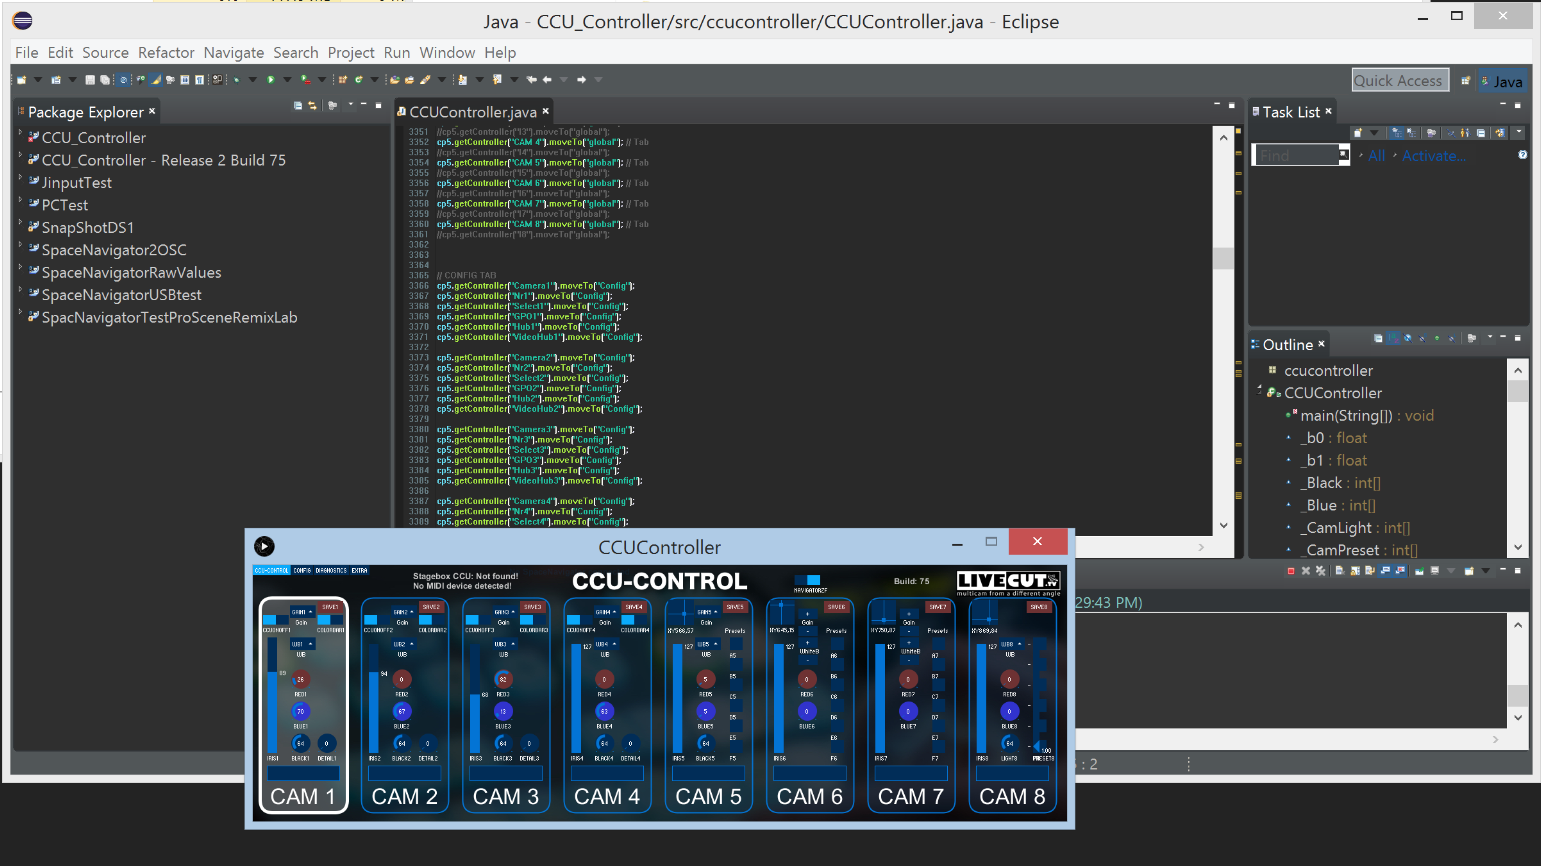
Task: Click the Save icon in Eclipse toolbar
Action: [90, 80]
